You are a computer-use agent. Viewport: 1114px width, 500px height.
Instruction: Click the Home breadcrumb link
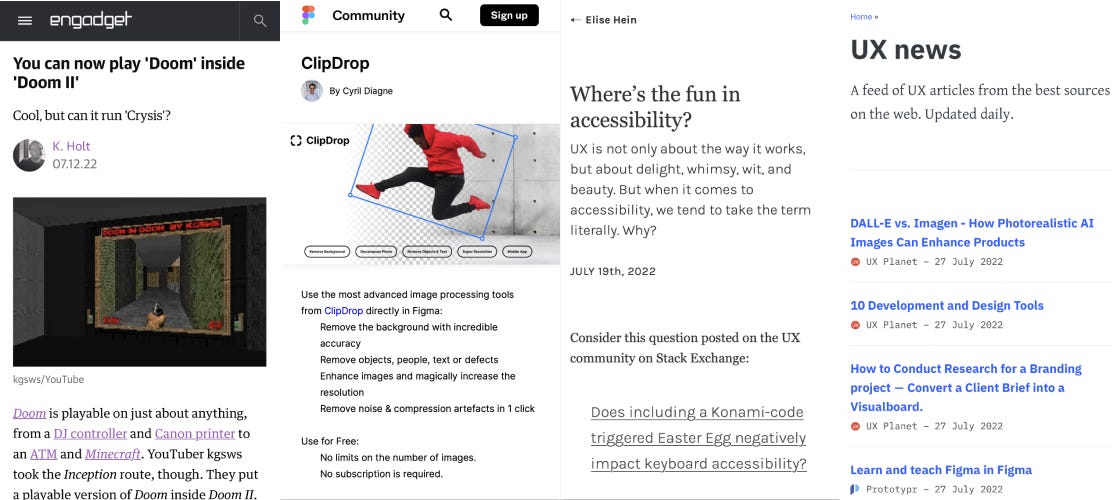[861, 16]
